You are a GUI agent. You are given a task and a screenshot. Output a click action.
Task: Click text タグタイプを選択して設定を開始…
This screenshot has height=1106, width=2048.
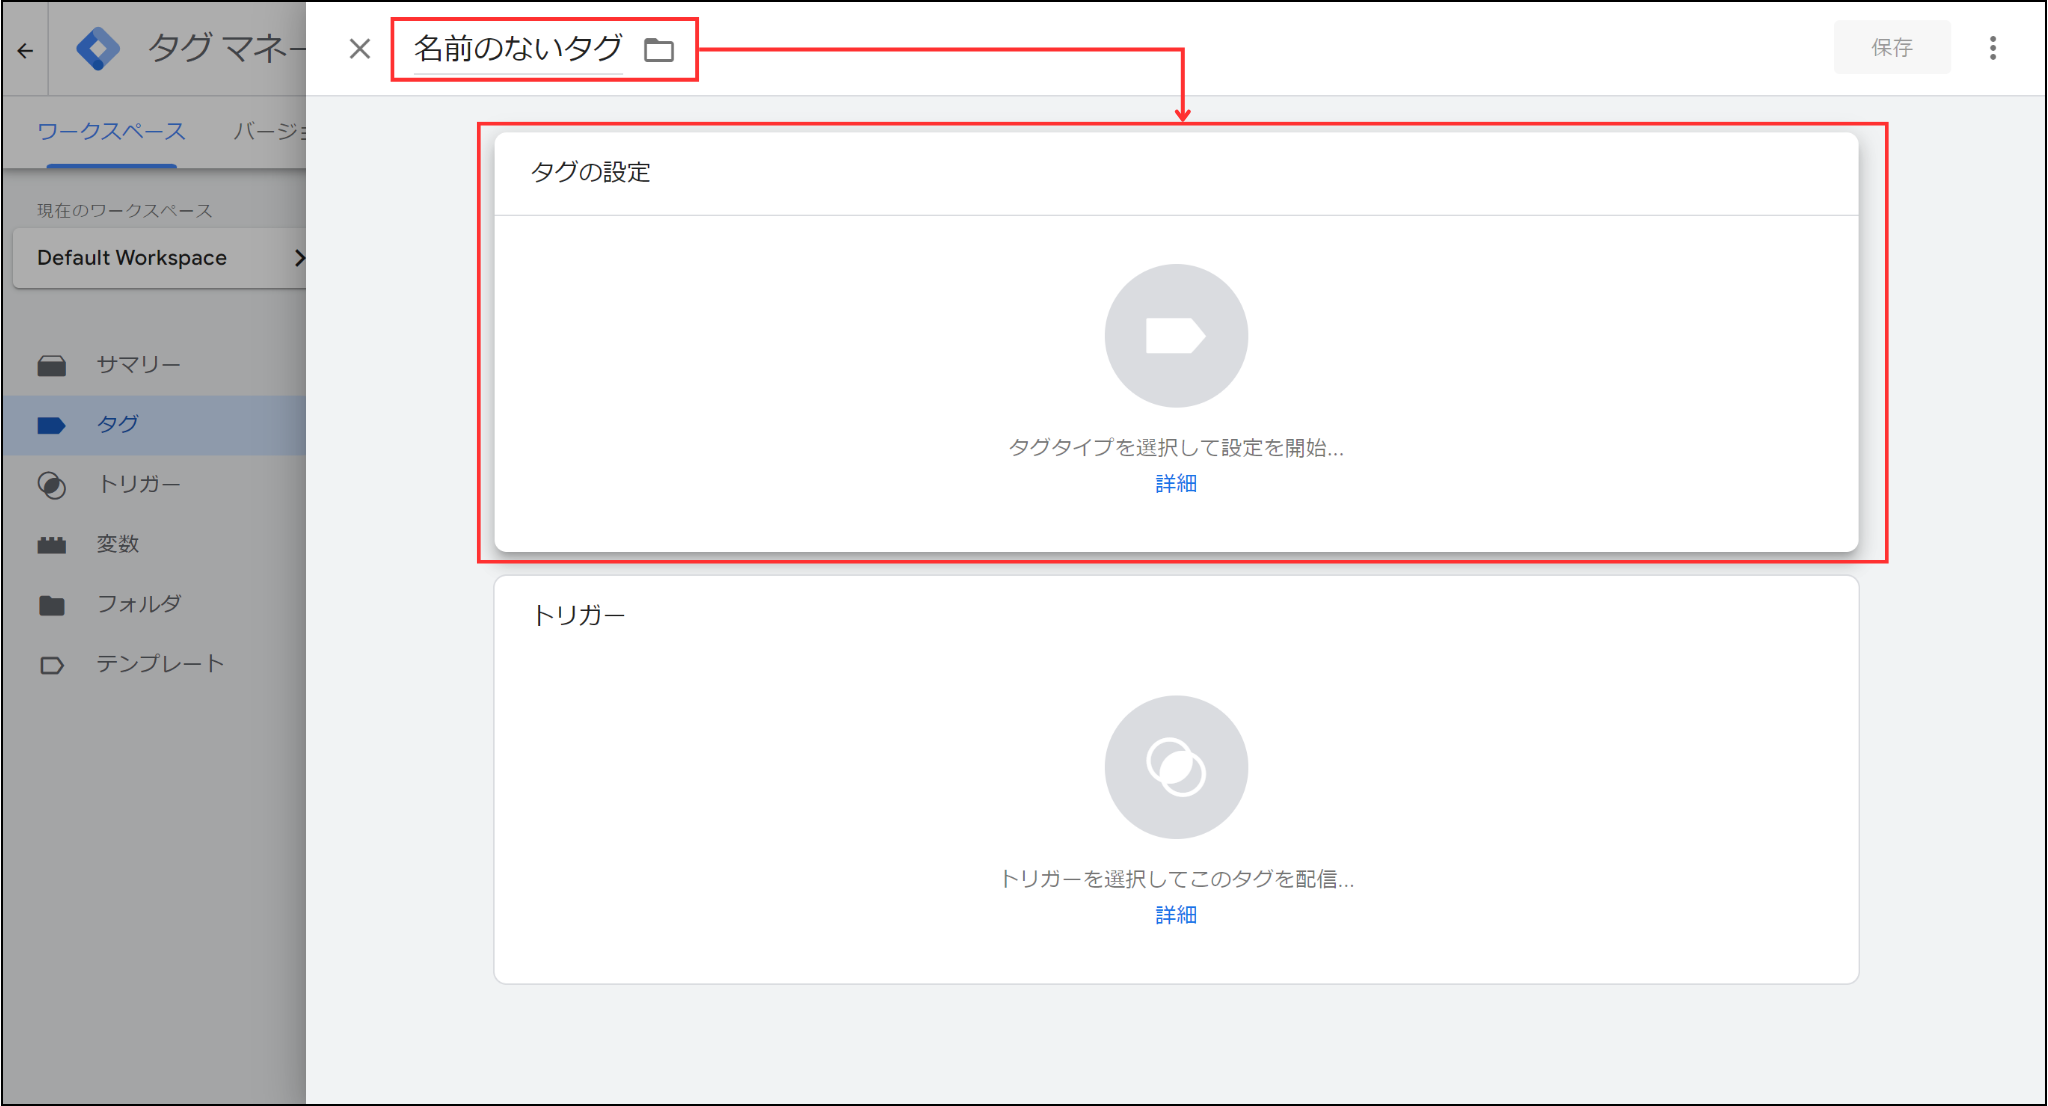pyautogui.click(x=1176, y=448)
